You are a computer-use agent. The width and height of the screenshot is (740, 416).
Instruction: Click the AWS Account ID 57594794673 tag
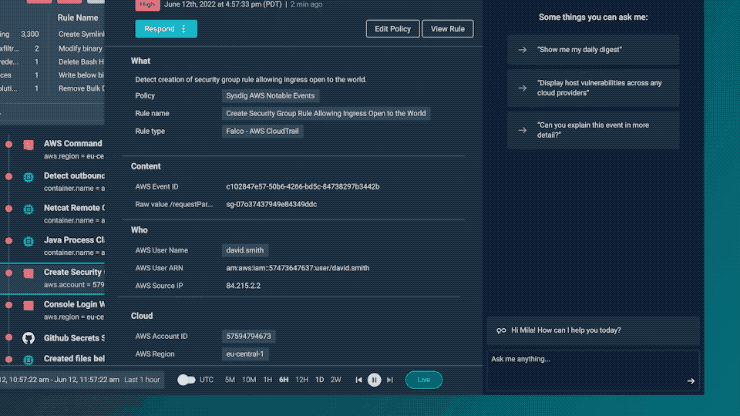(249, 336)
